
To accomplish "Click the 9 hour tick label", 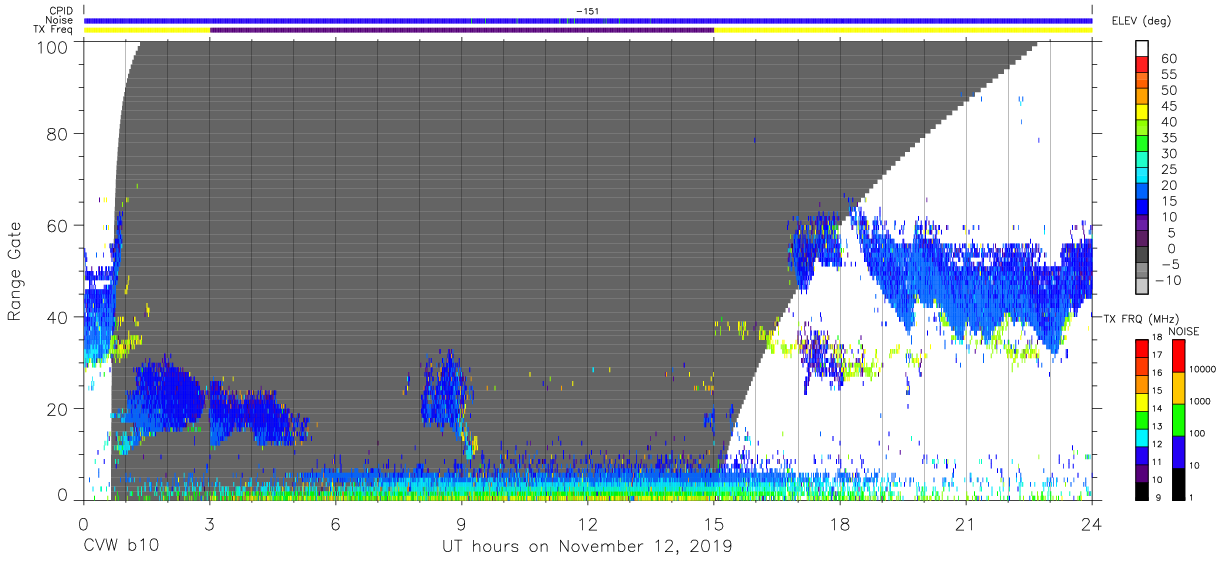I will point(462,524).
